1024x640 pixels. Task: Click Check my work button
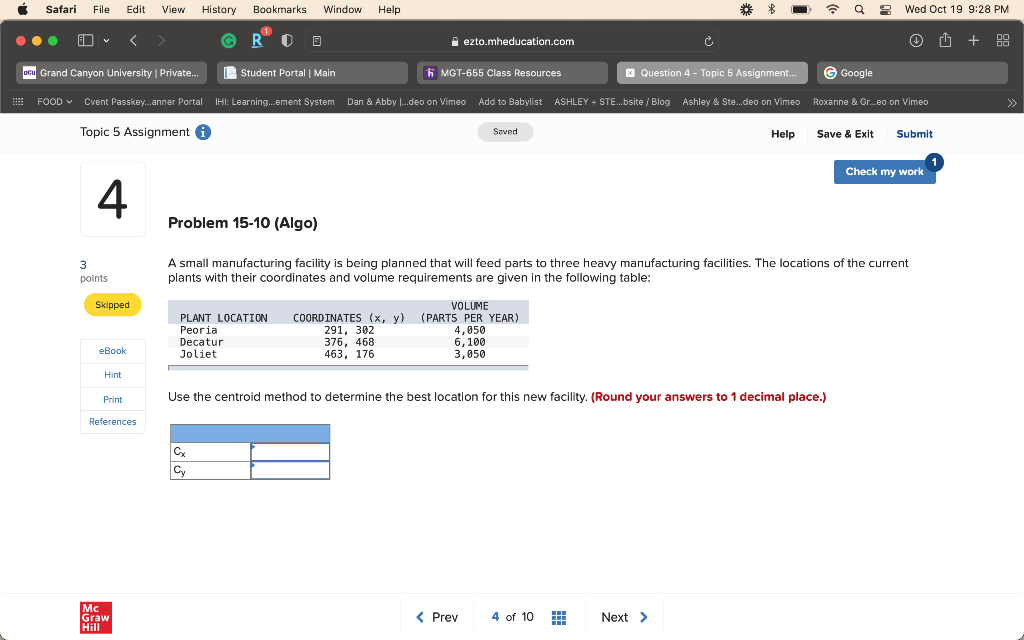coord(884,172)
